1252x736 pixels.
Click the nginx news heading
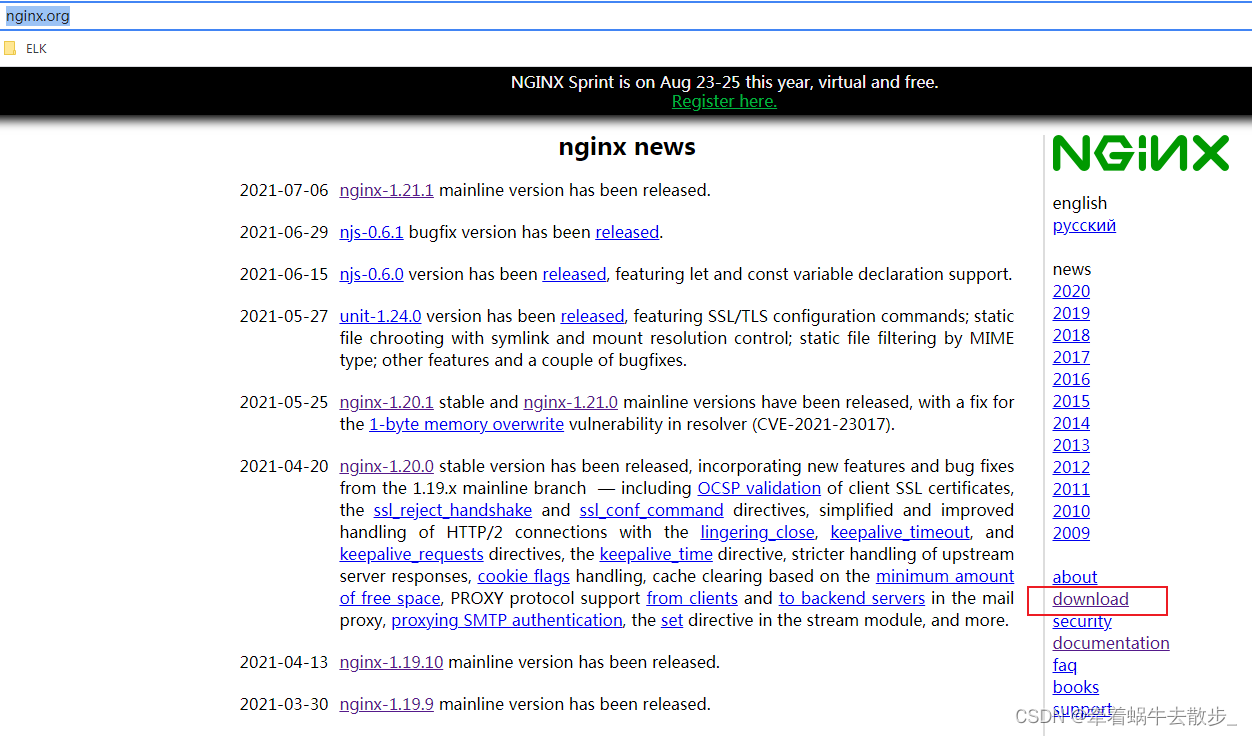click(x=627, y=147)
